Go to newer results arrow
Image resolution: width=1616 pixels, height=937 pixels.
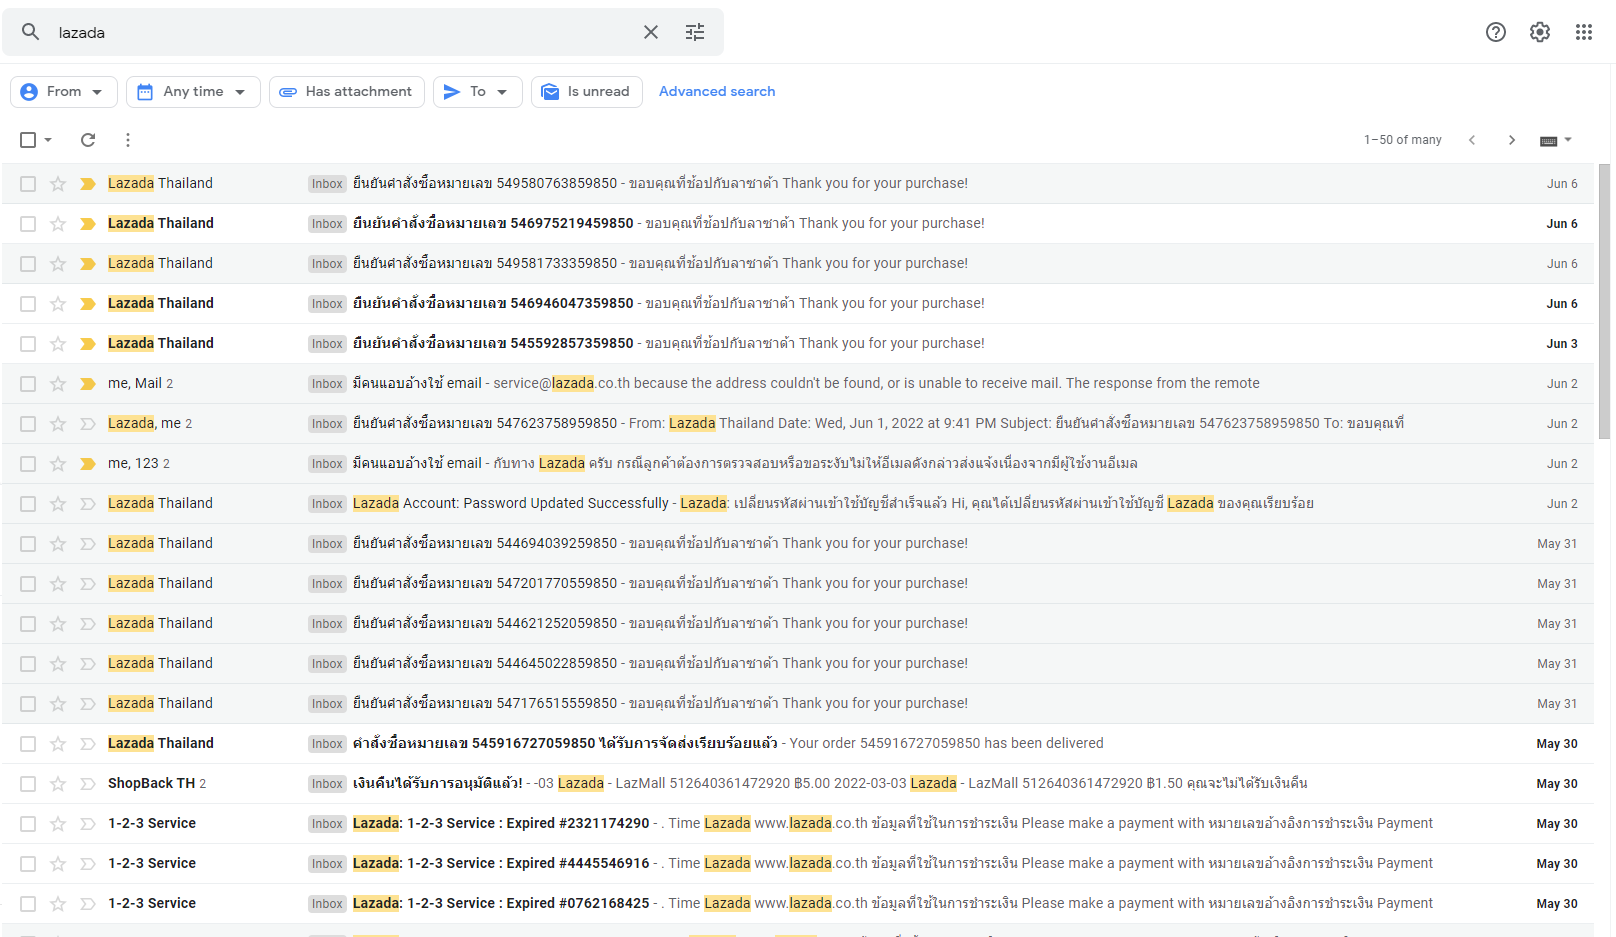tap(1472, 140)
